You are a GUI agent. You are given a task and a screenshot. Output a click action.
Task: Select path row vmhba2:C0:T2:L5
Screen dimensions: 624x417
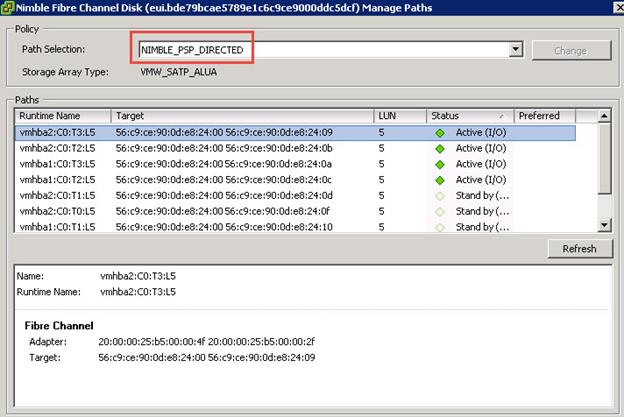click(295, 148)
